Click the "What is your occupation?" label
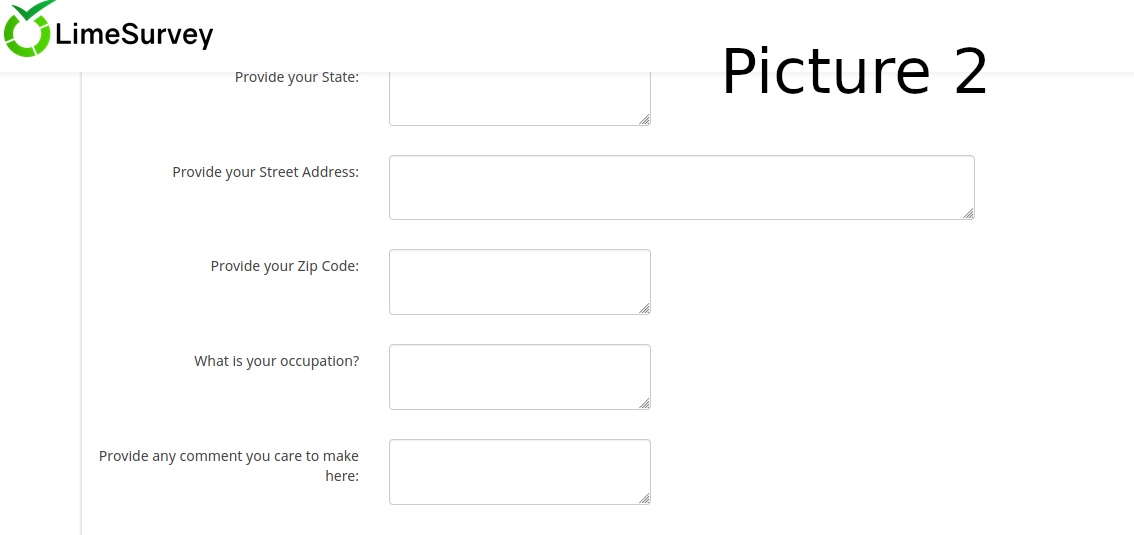 point(276,361)
